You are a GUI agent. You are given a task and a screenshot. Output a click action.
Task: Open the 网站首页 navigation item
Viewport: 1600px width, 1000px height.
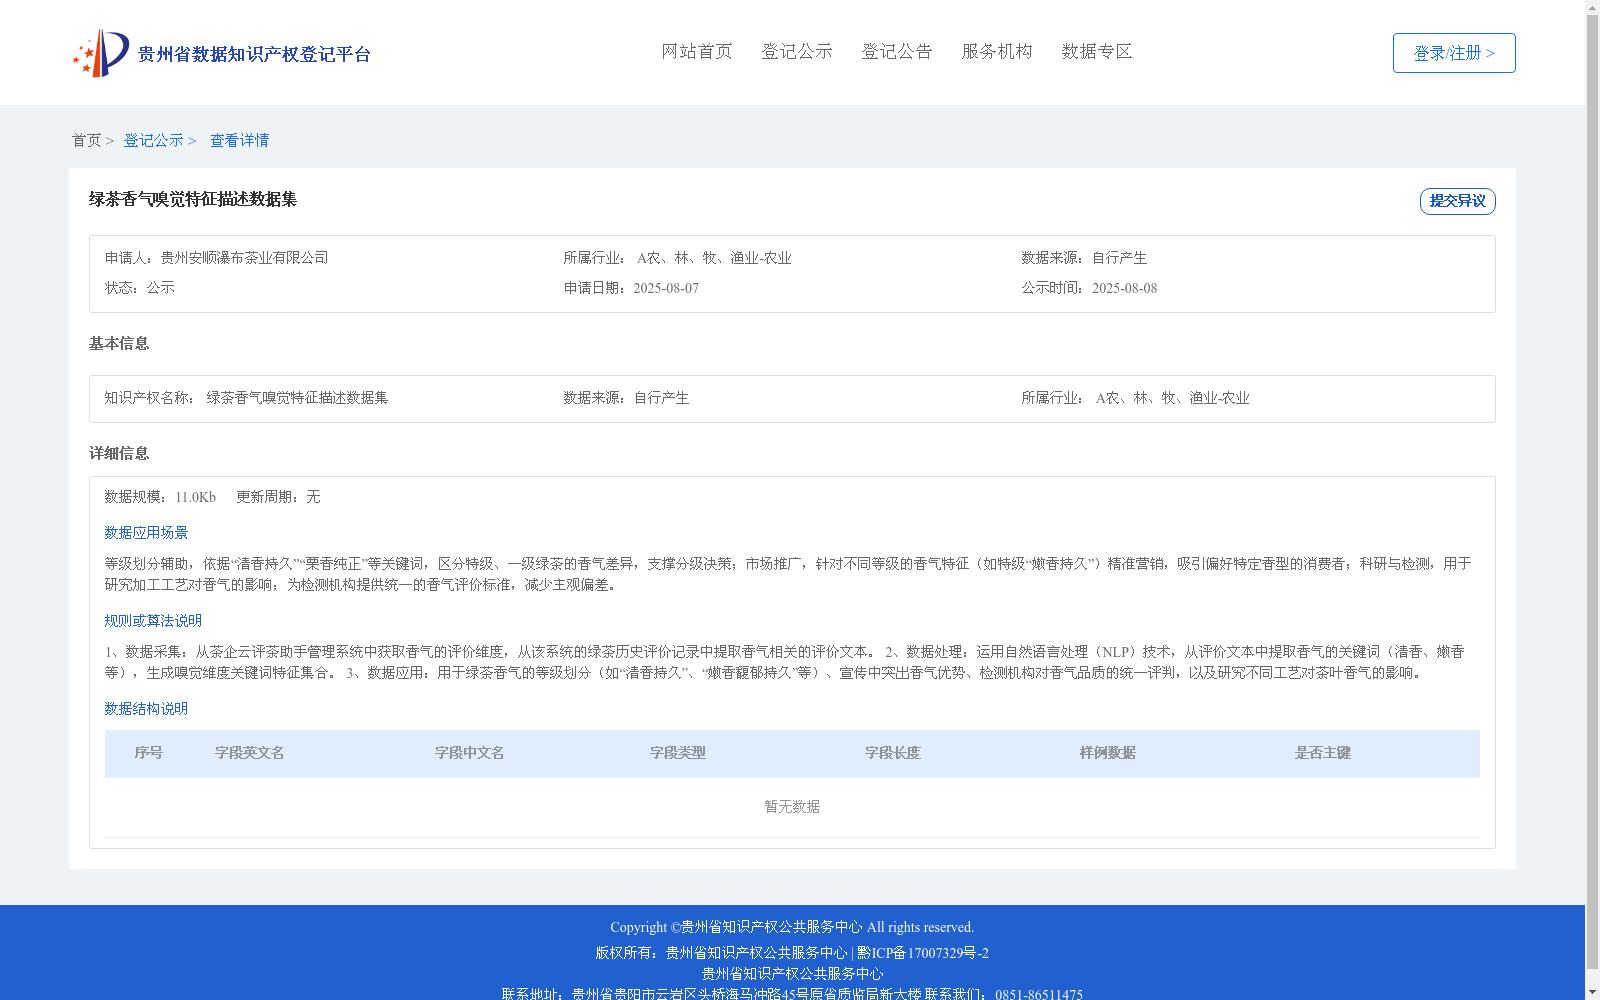point(697,51)
